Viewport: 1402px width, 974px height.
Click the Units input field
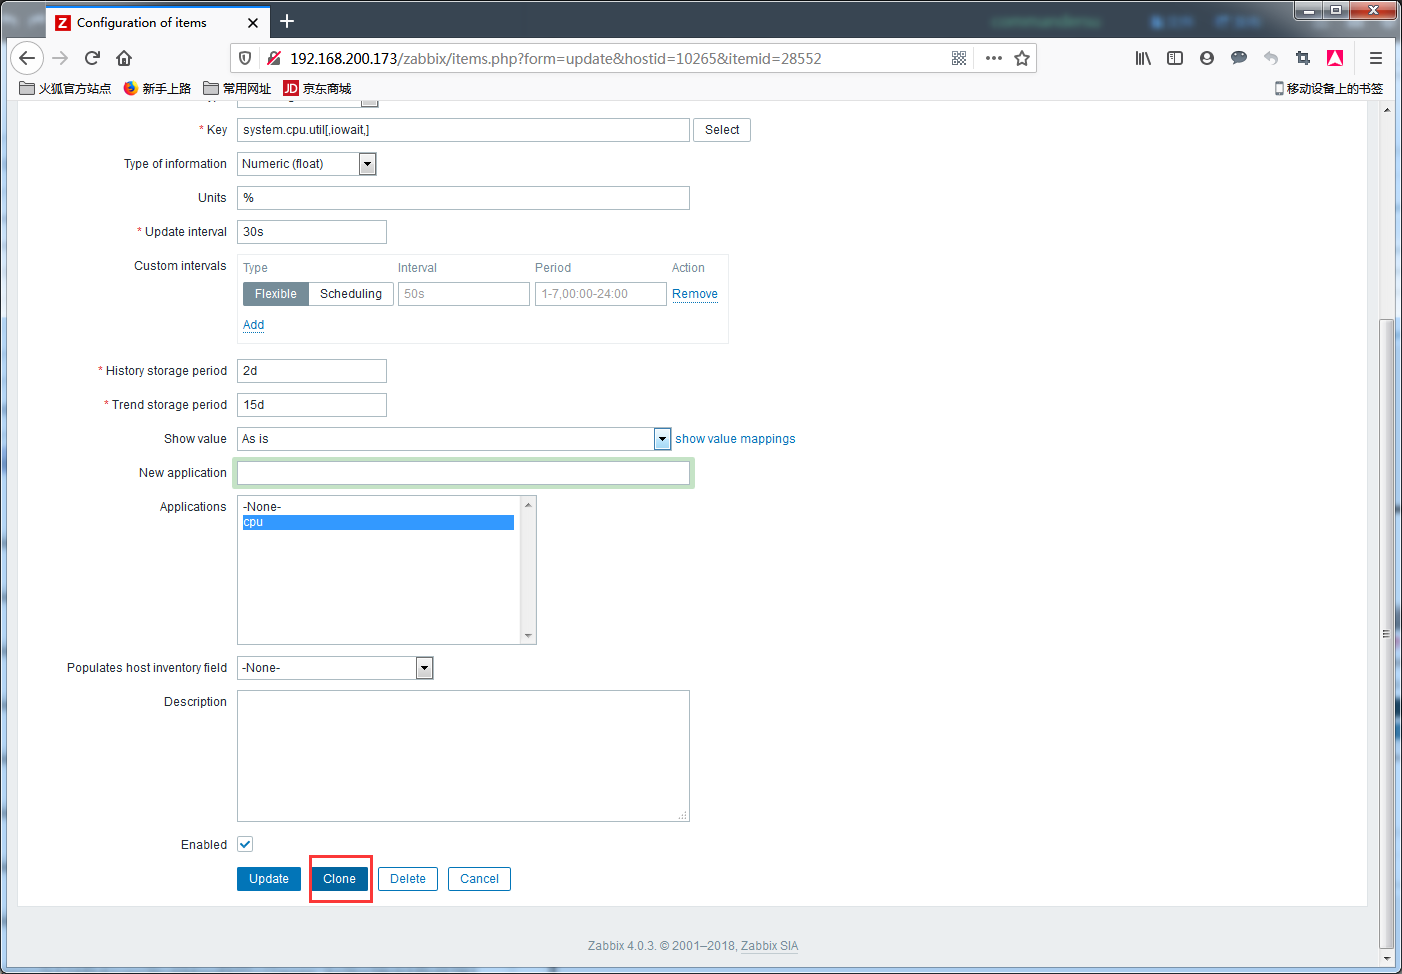pos(463,198)
